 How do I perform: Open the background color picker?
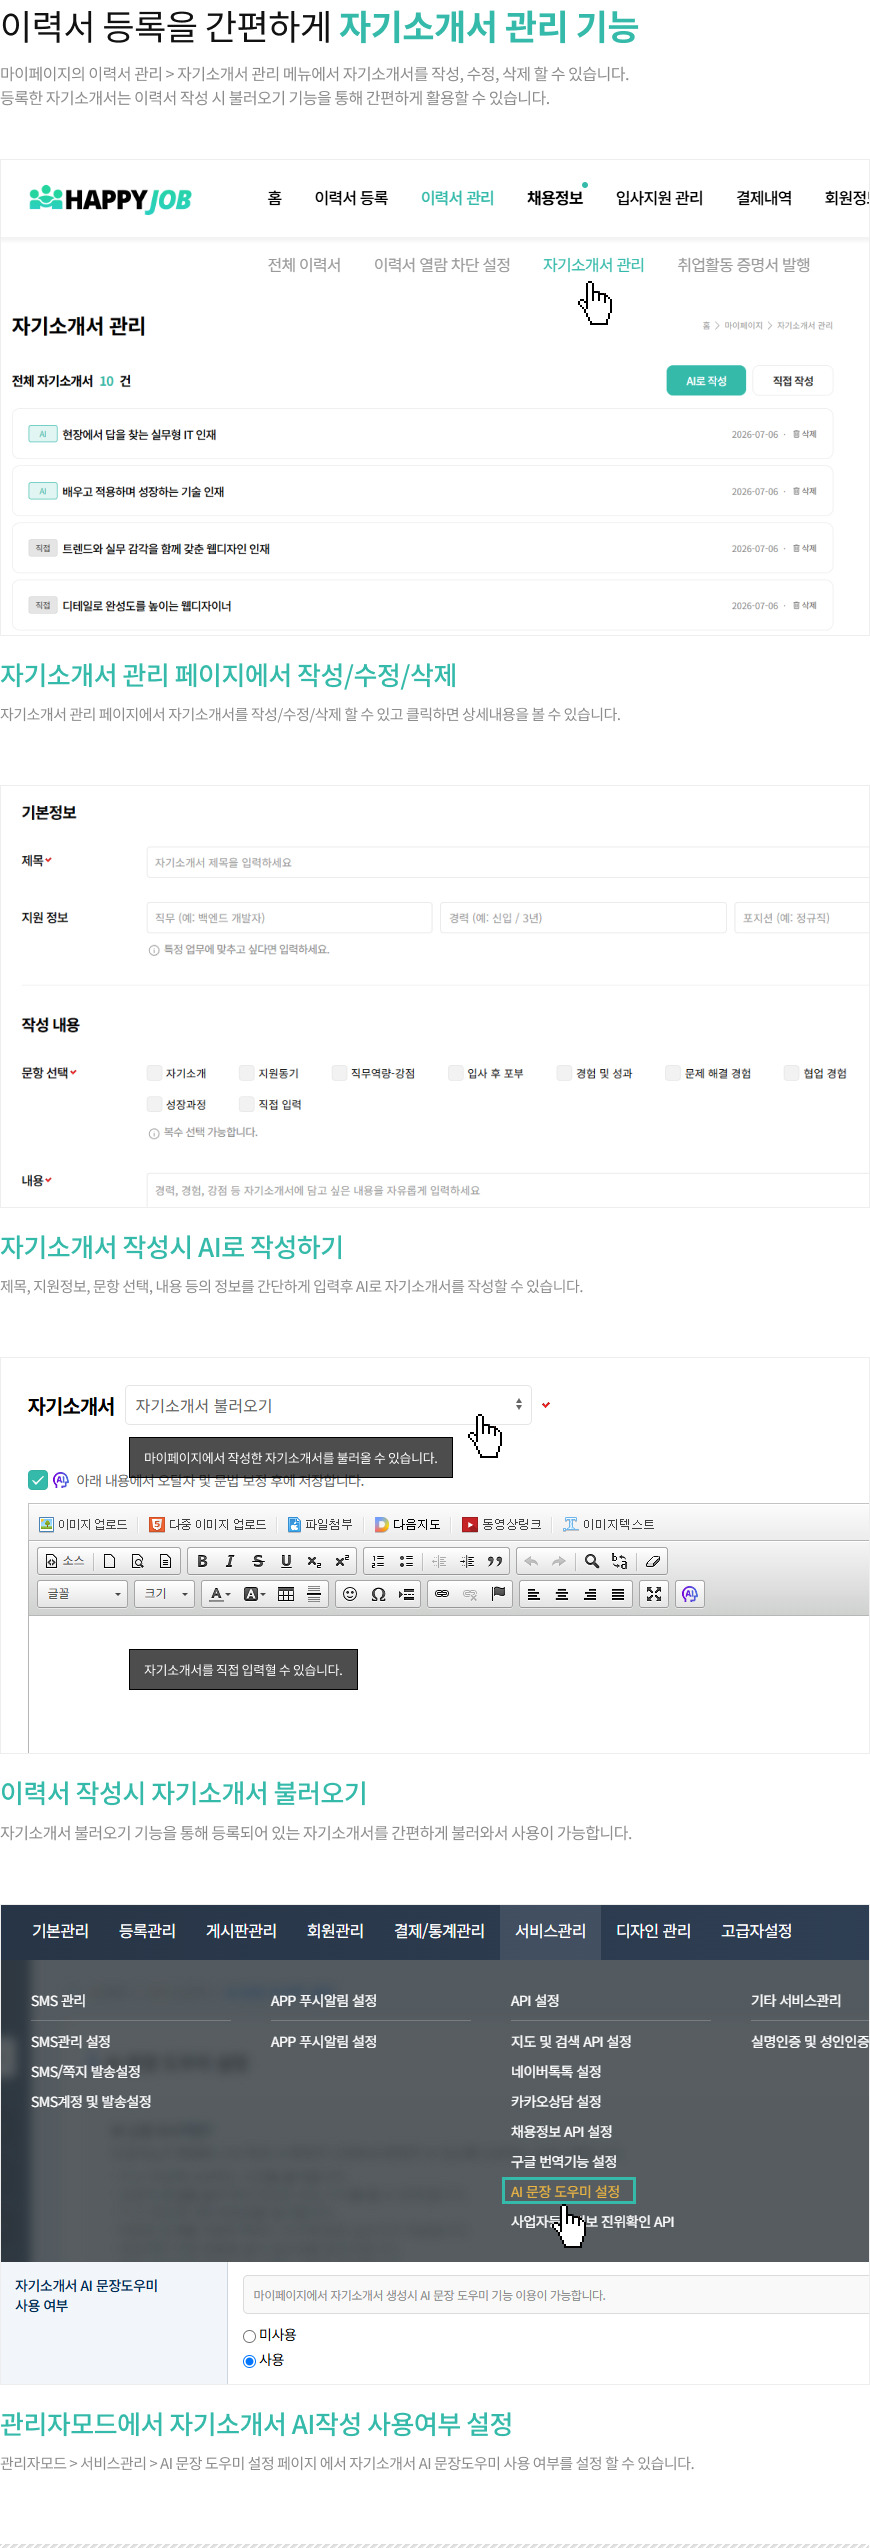255,1594
